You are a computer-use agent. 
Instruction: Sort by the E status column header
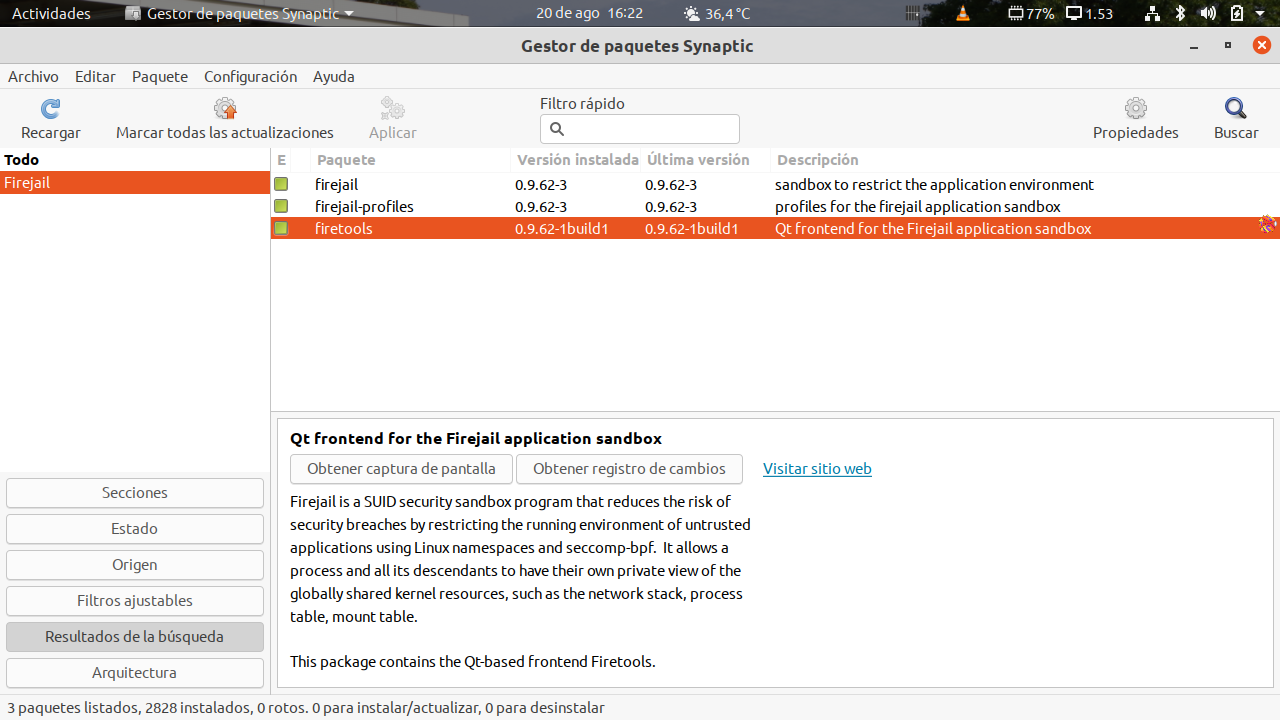[x=290, y=160]
